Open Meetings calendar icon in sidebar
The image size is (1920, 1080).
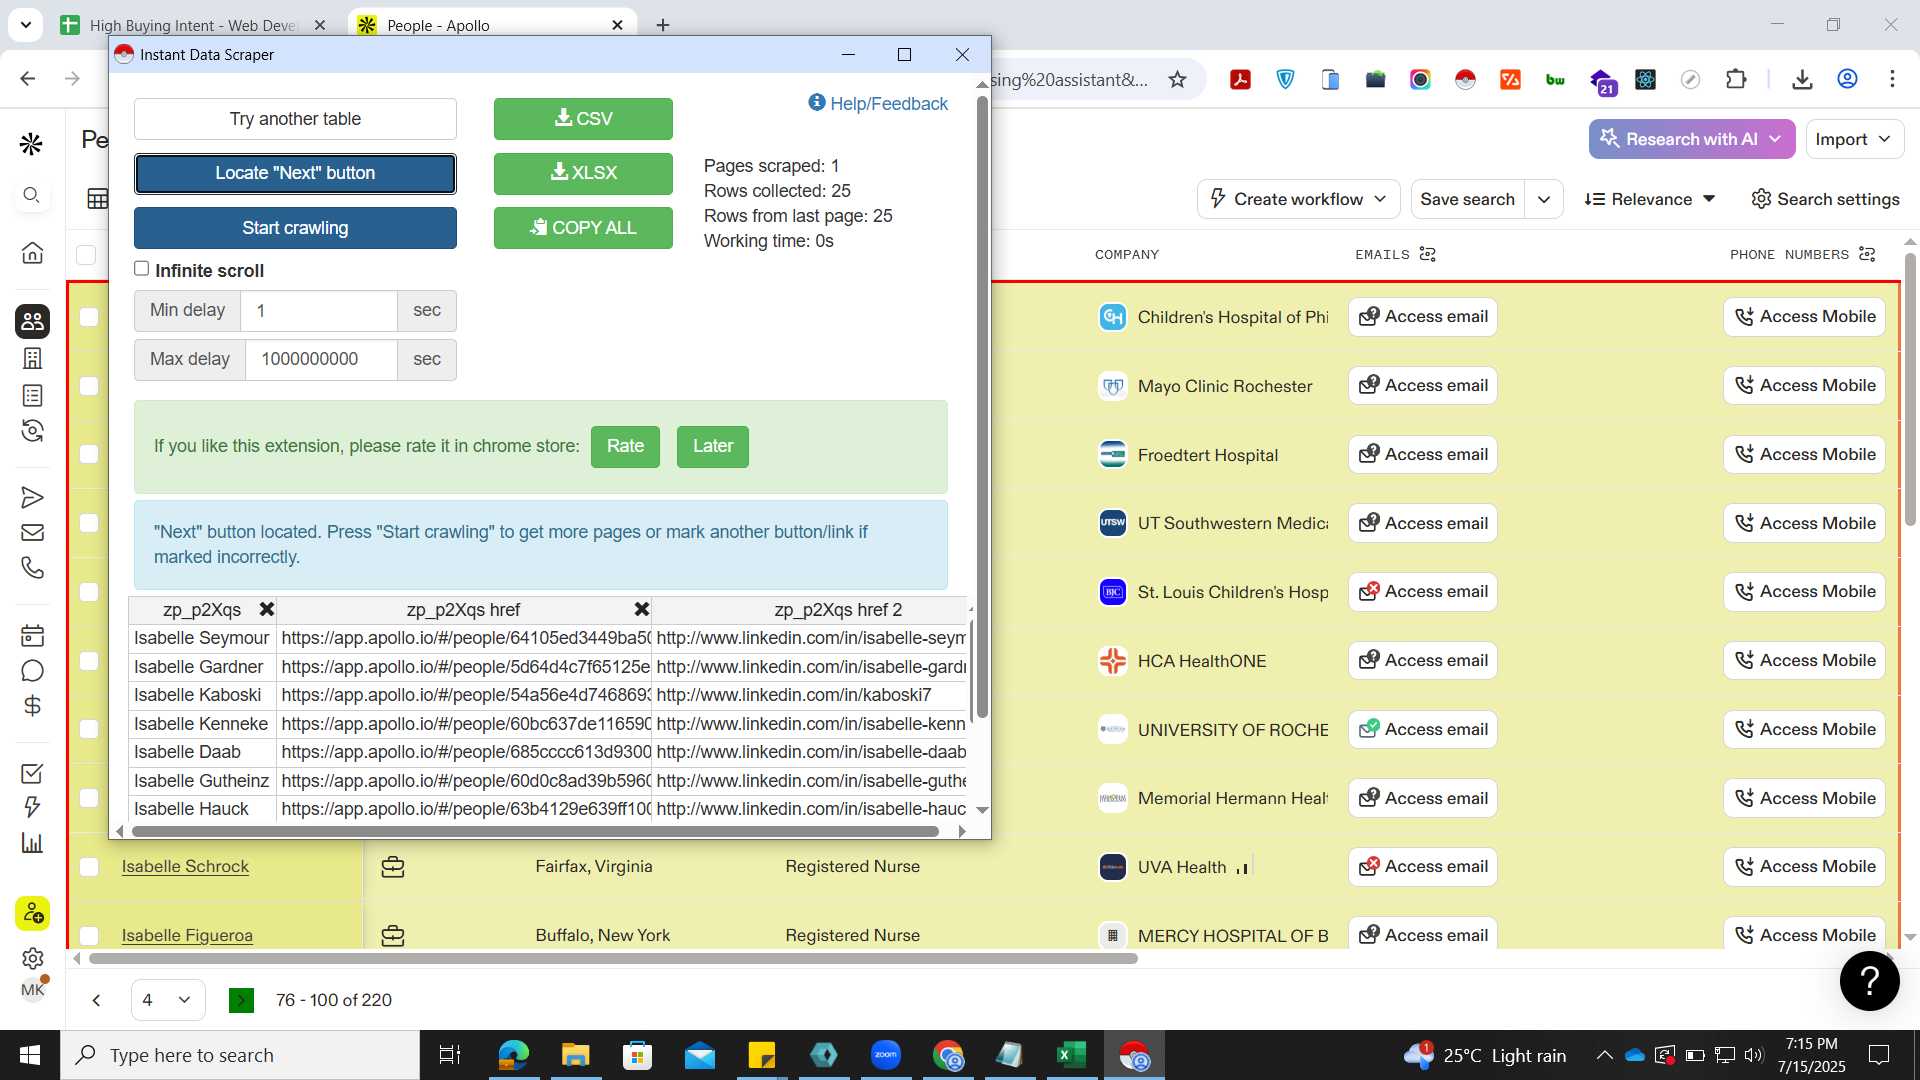[x=32, y=635]
